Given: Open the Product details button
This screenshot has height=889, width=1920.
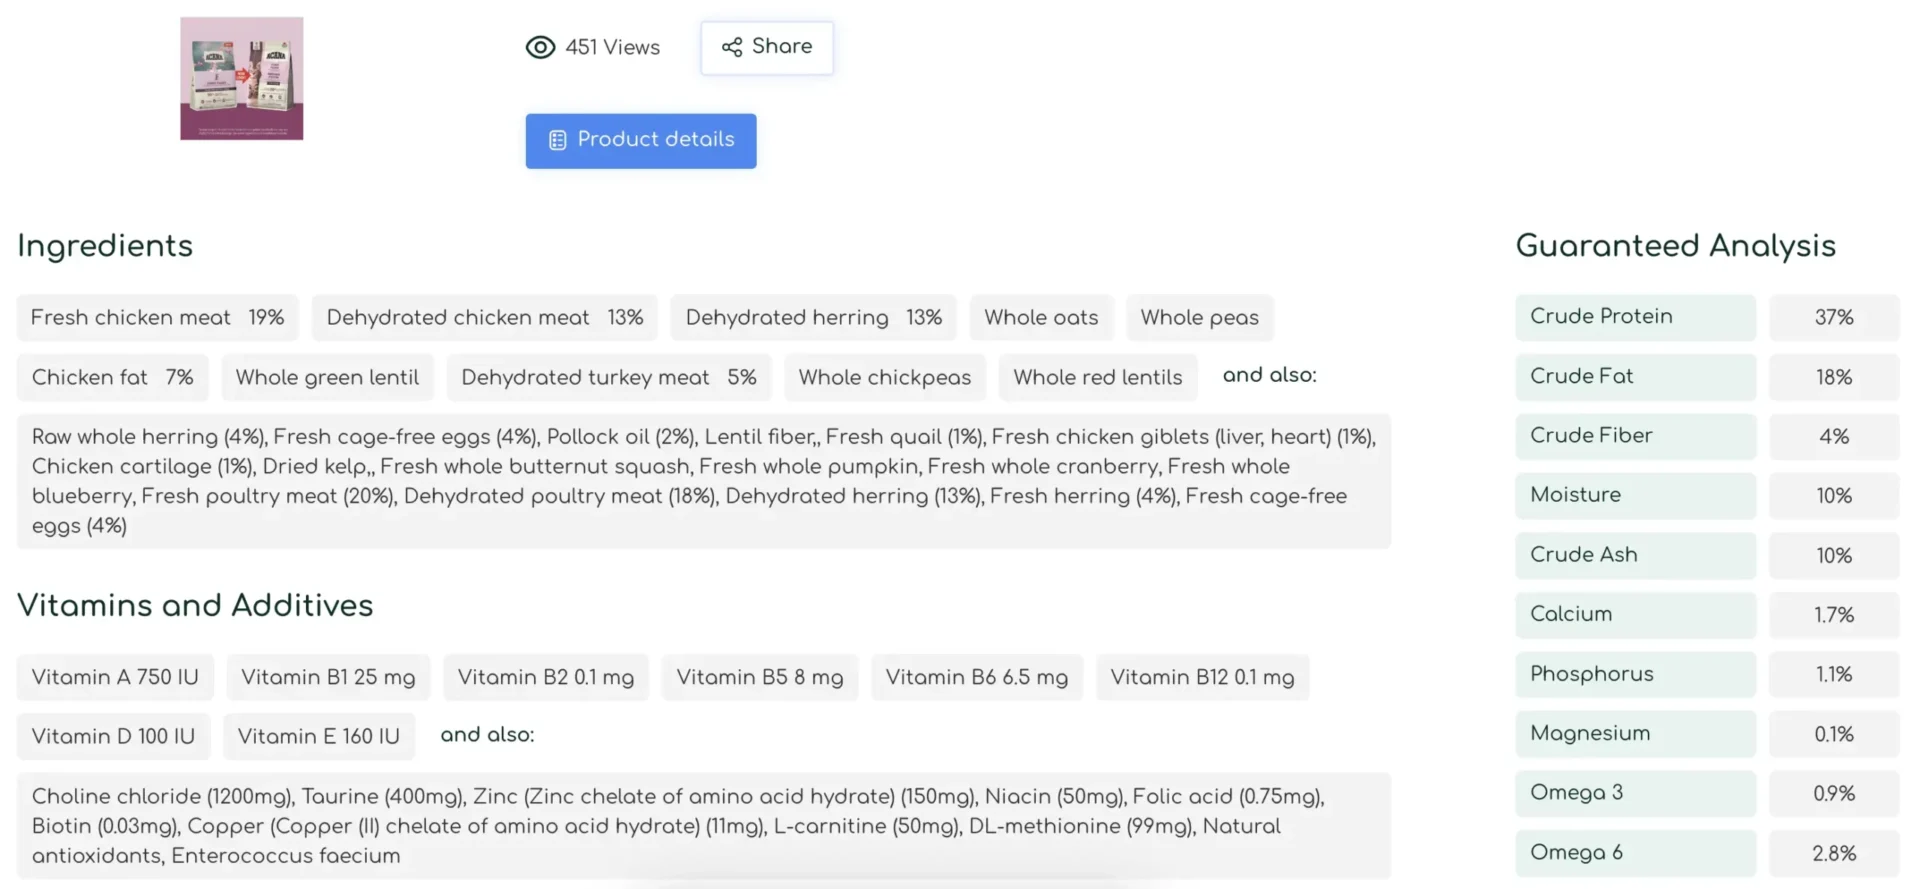Looking at the screenshot, I should tap(641, 140).
